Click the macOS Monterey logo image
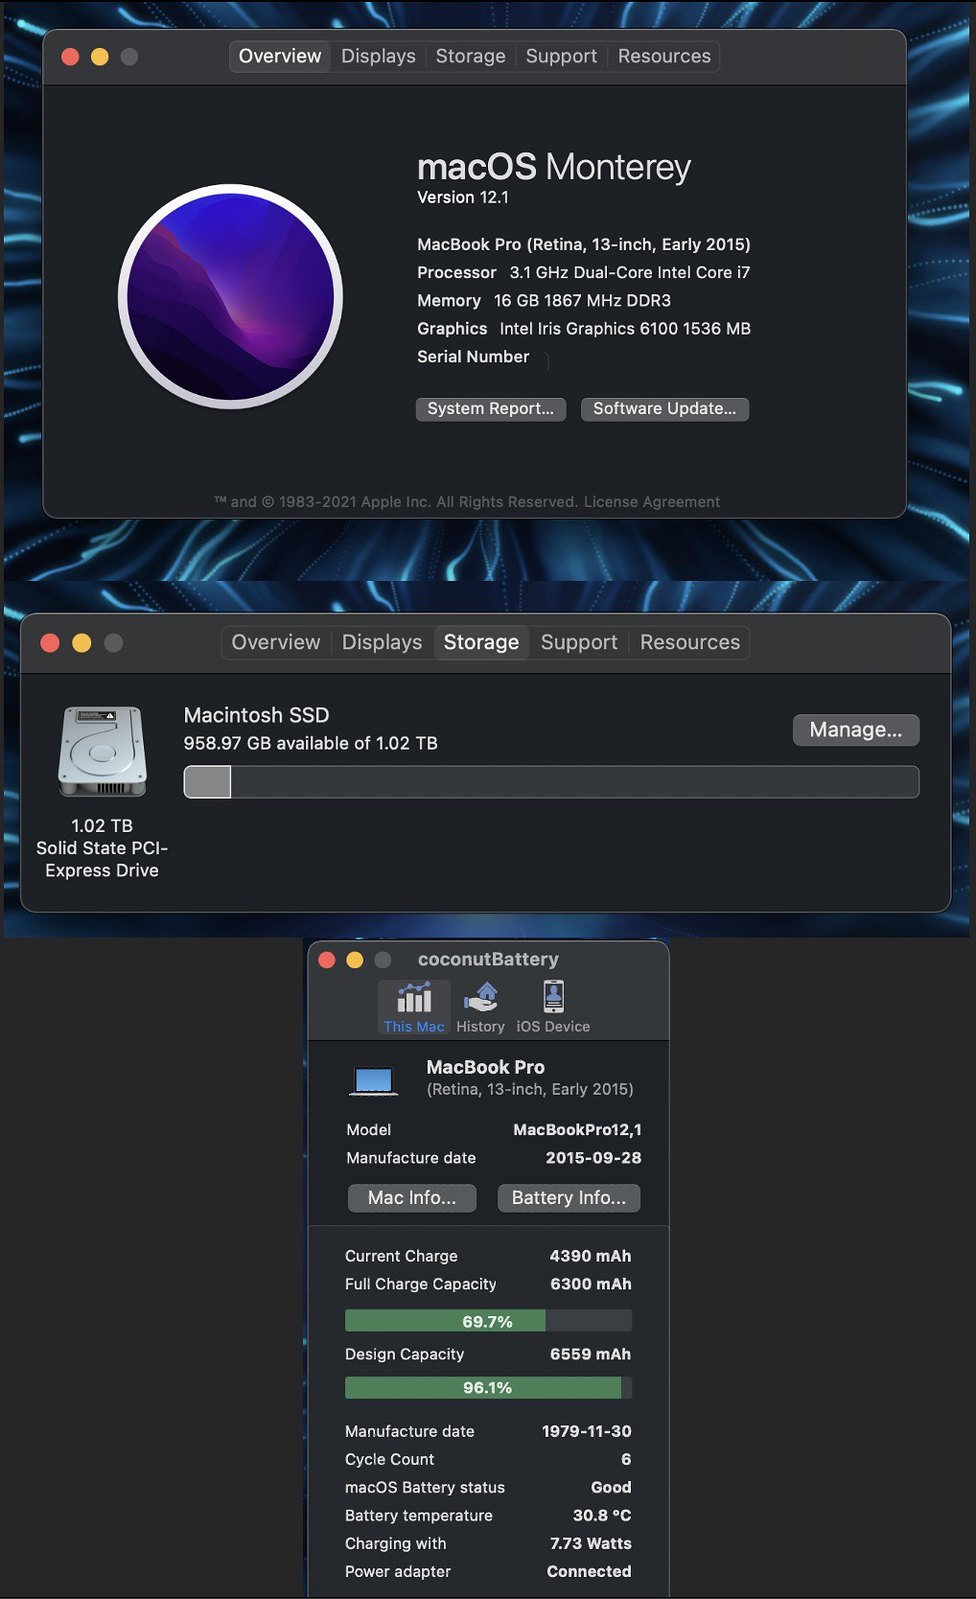Screen dimensions: 976x1599 tap(231, 296)
